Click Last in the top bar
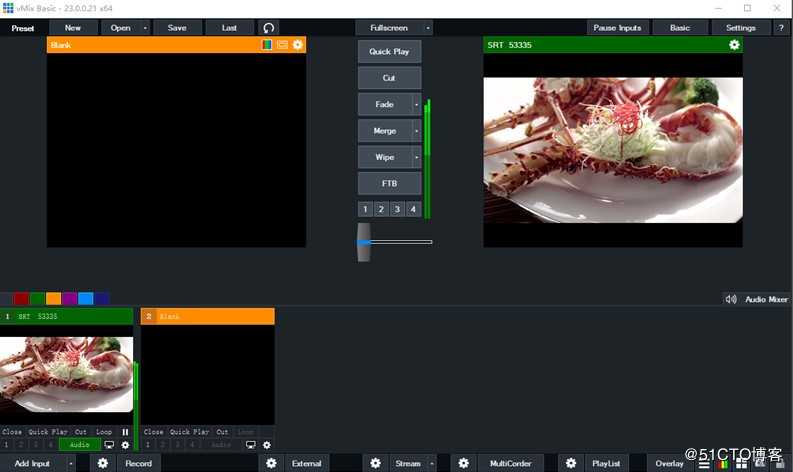 tap(229, 28)
